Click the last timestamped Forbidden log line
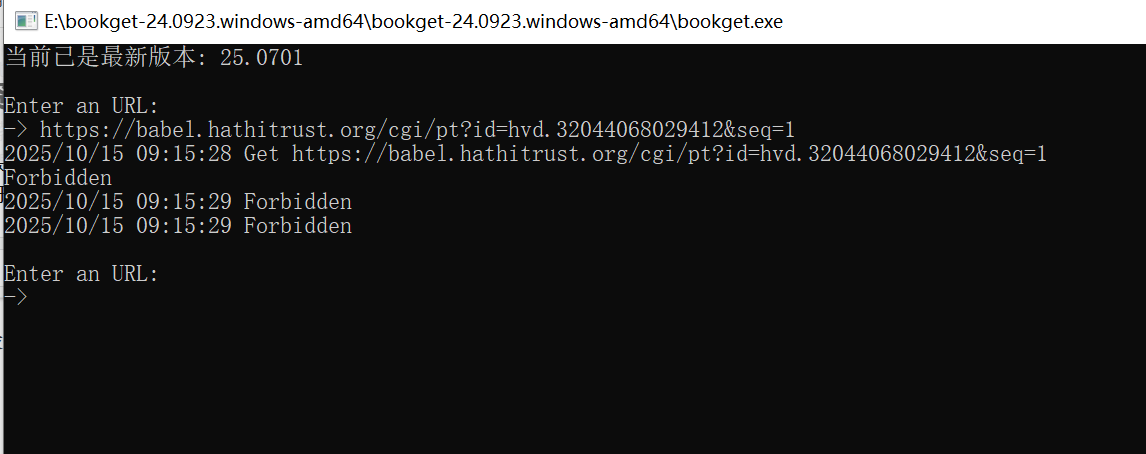Viewport: 1146px width, 454px height. click(x=178, y=226)
